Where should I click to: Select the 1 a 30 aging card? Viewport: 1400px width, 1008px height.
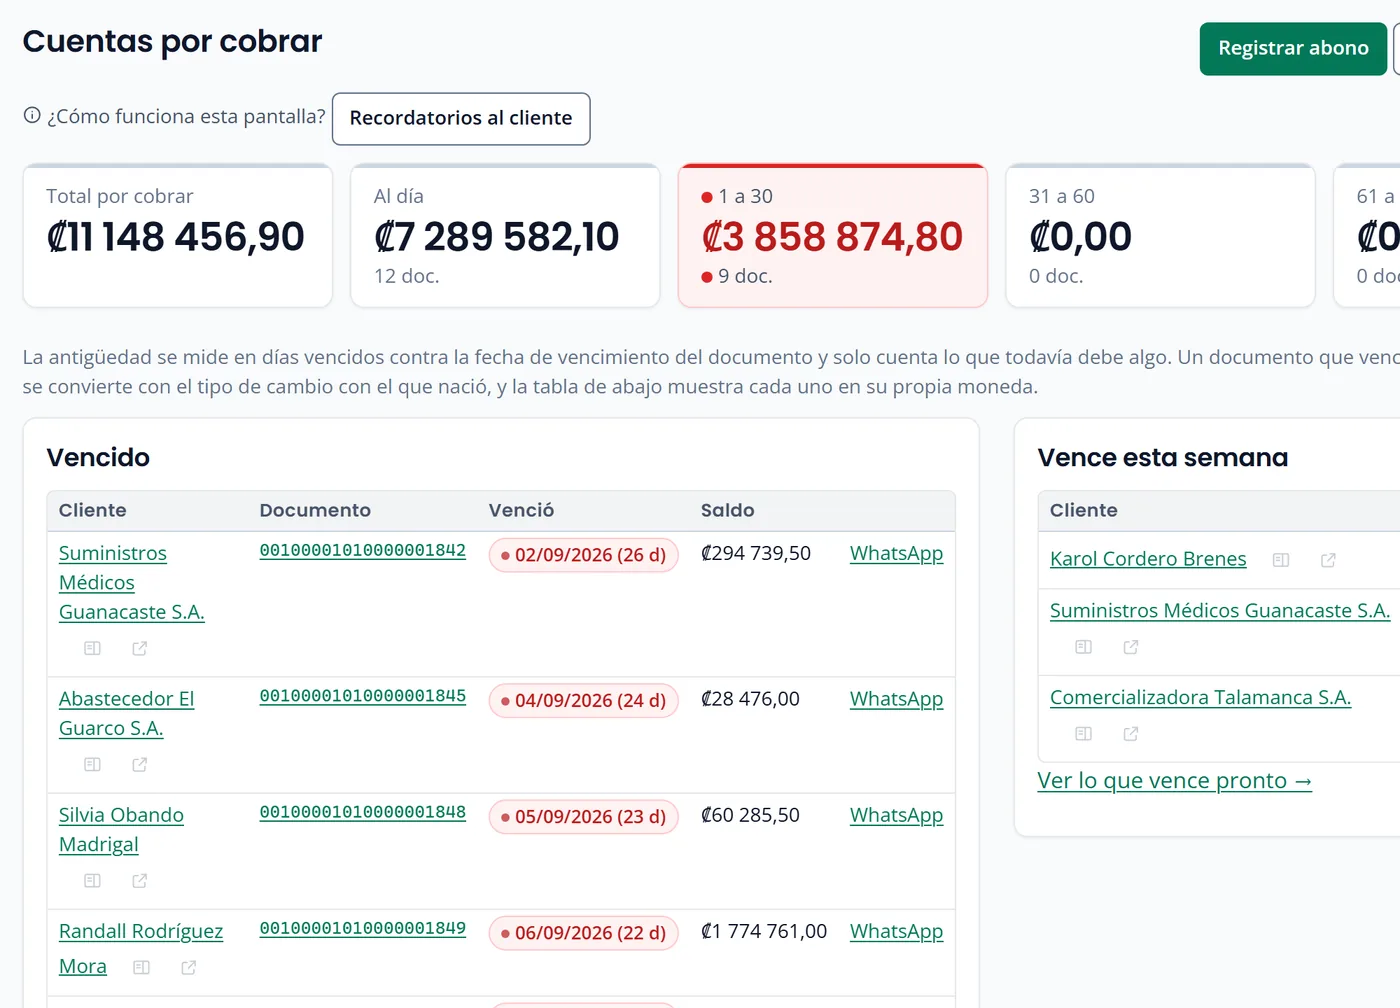click(832, 236)
